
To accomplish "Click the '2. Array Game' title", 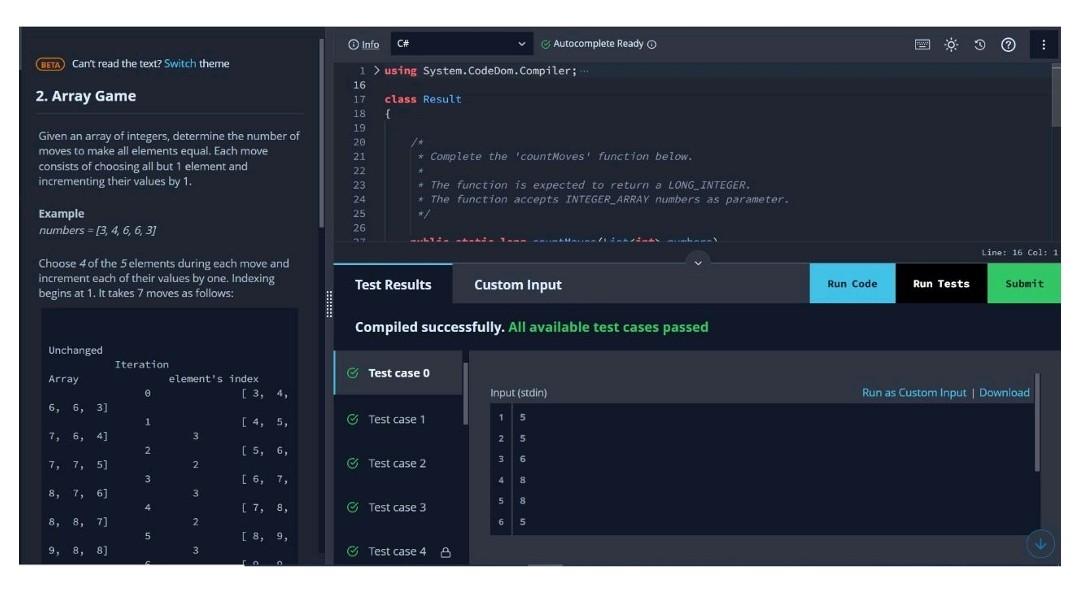I will pyautogui.click(x=85, y=96).
